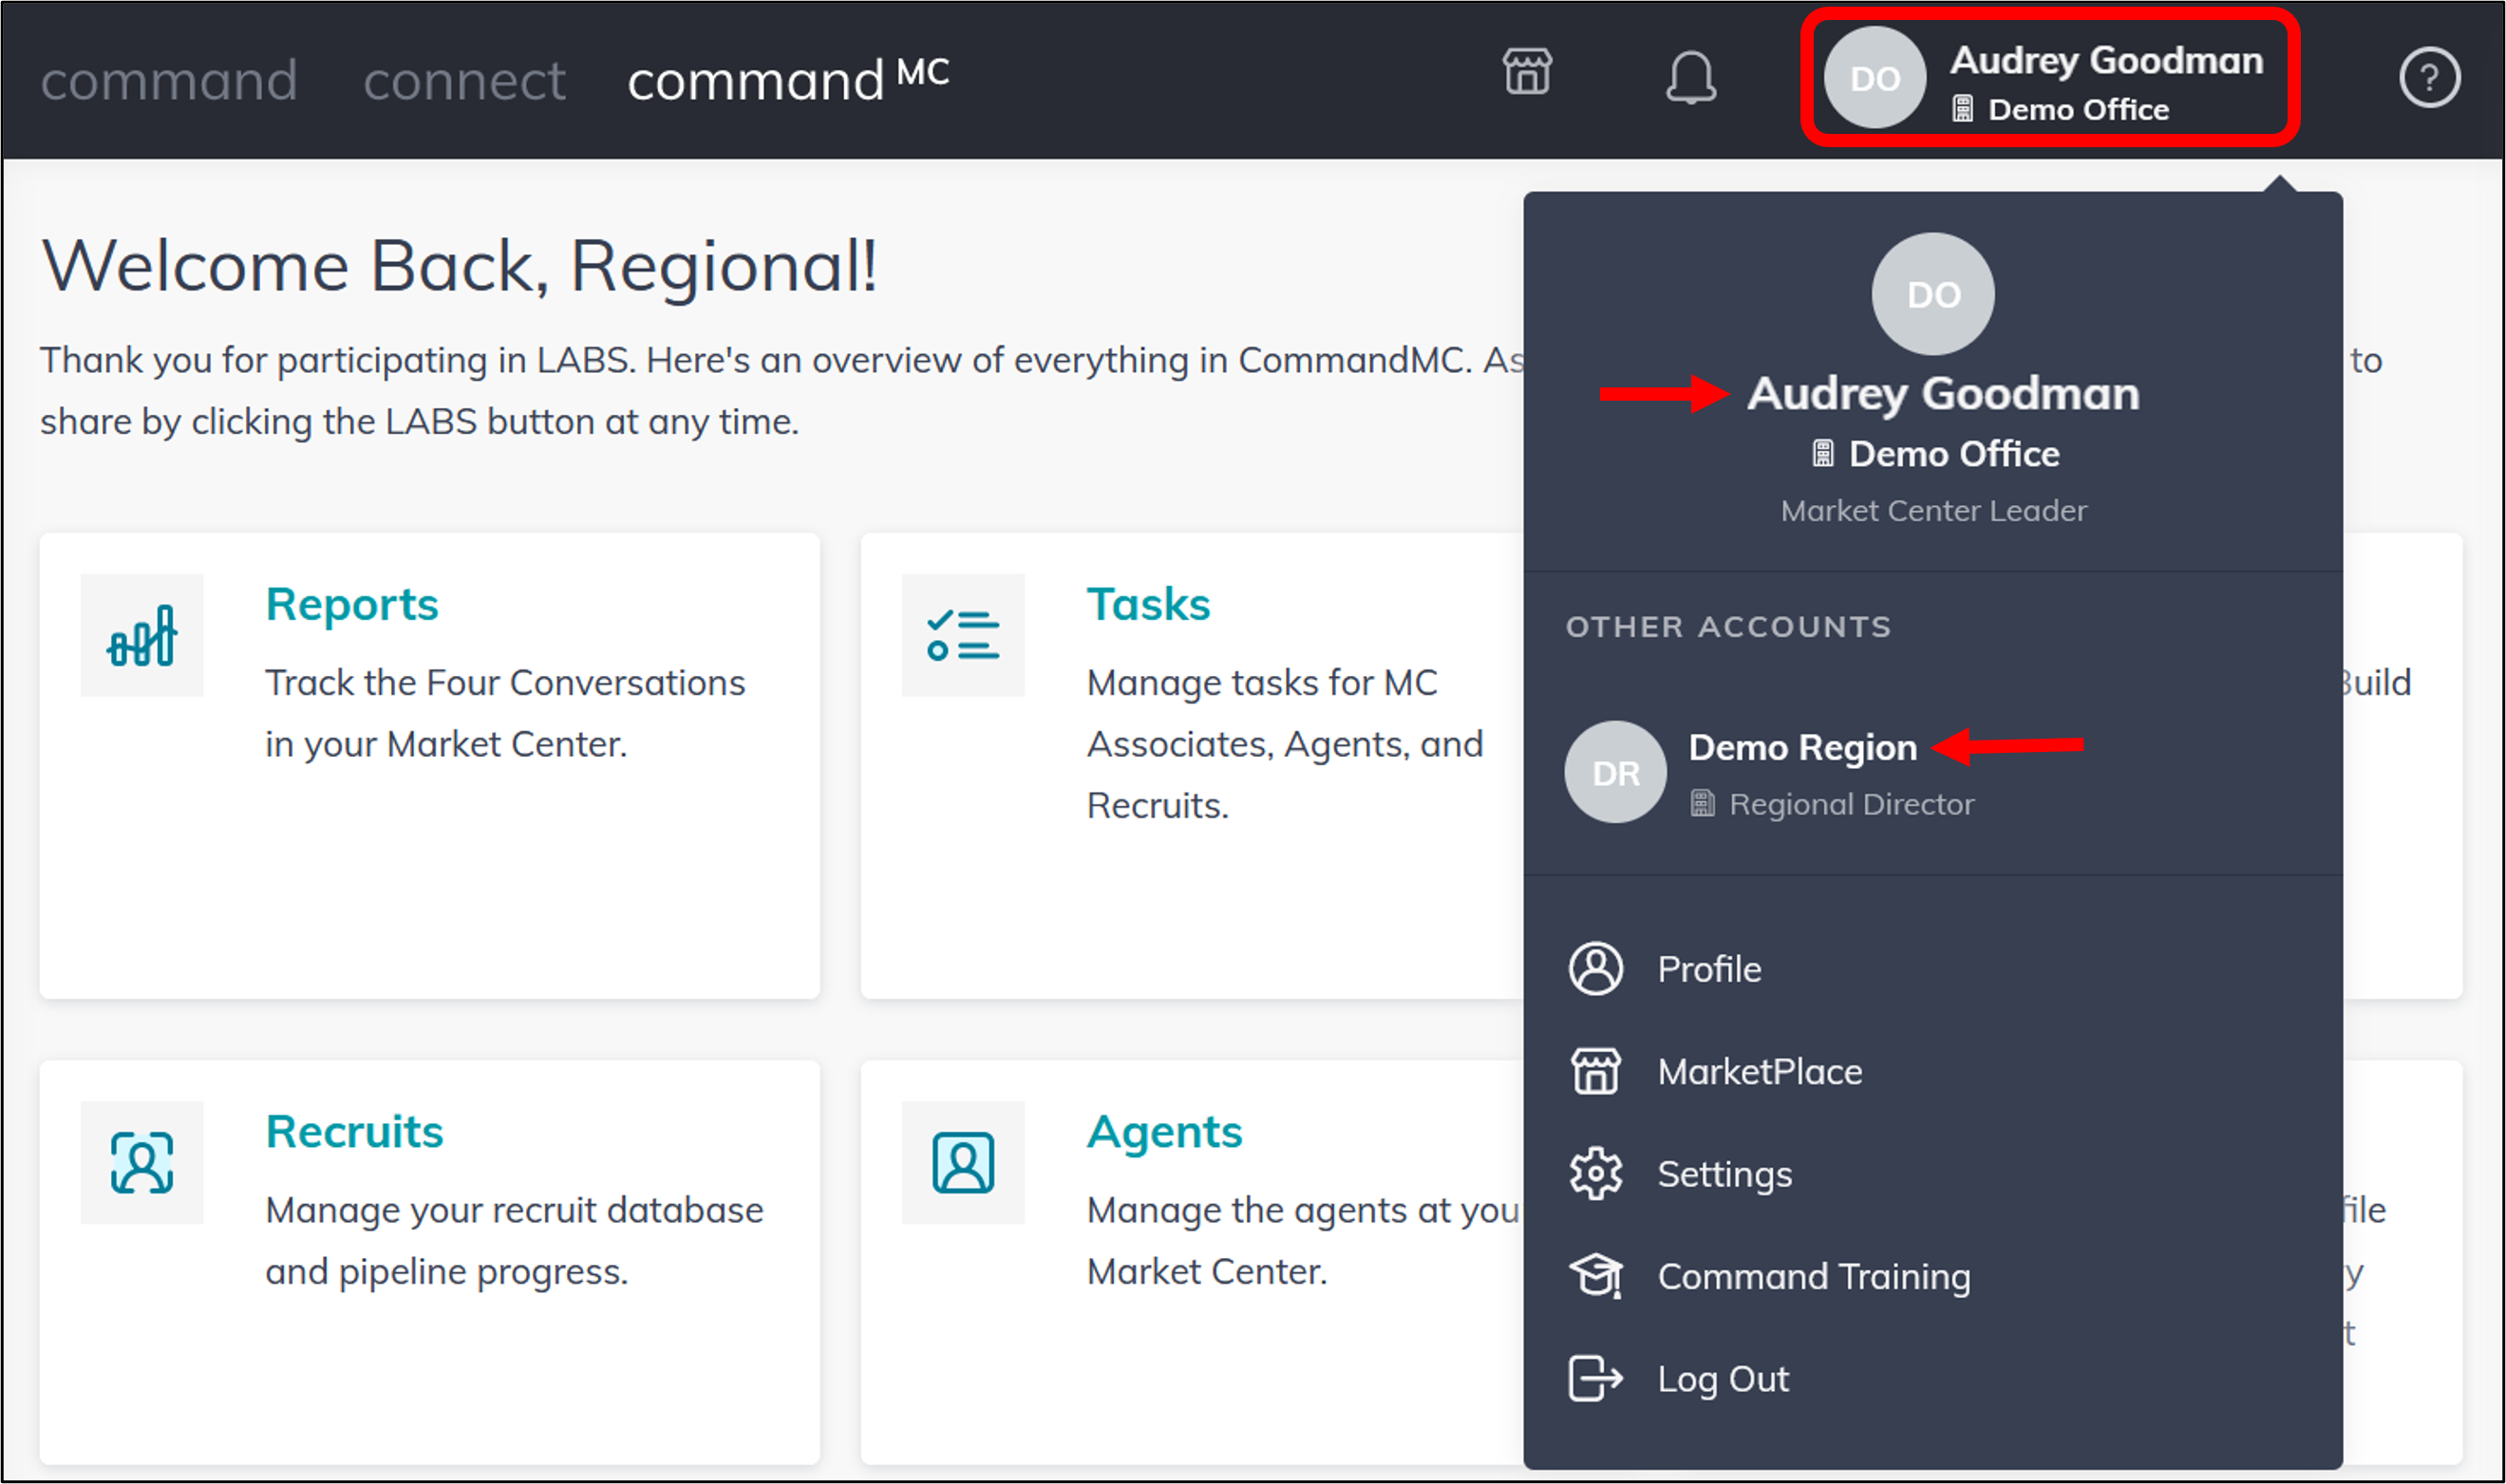
Task: Switch to the command tab
Action: click(x=170, y=80)
